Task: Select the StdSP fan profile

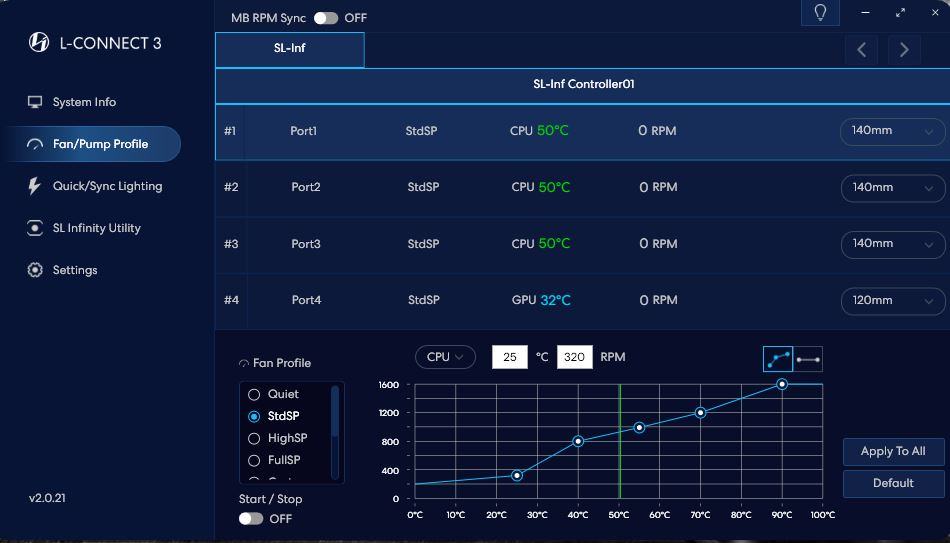Action: coord(254,416)
